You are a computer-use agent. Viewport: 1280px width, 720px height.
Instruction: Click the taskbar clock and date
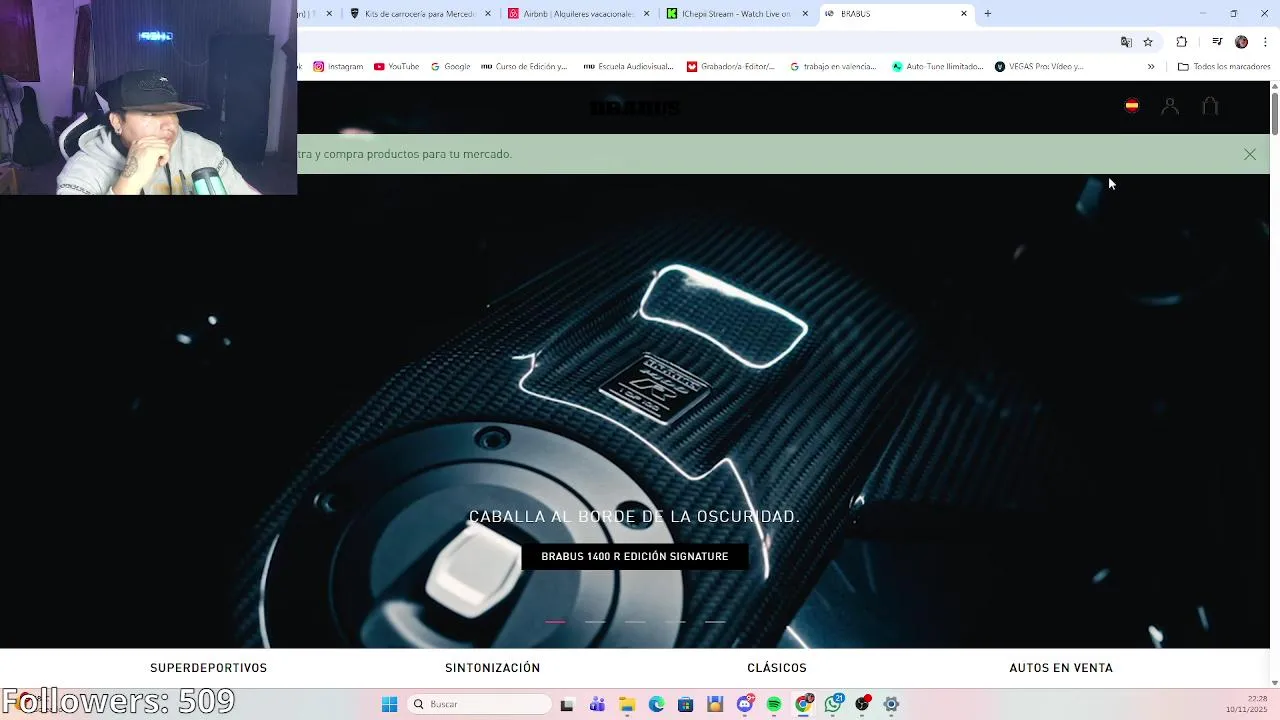click(1248, 704)
